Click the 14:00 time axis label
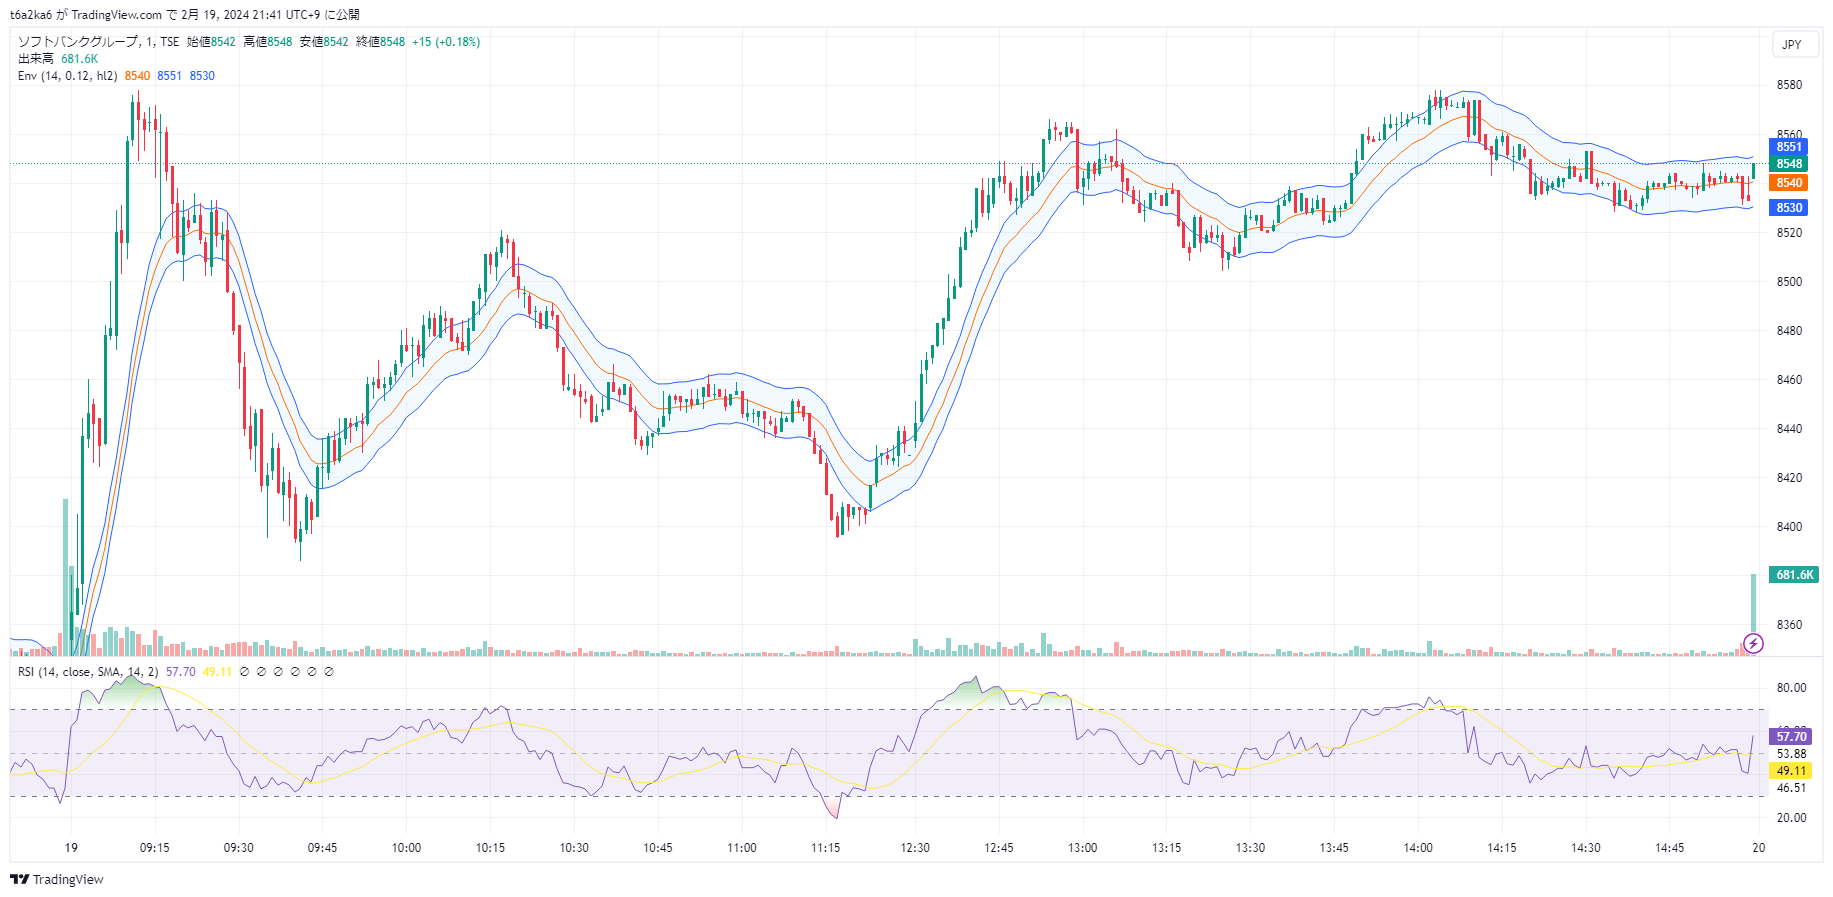Image resolution: width=1833 pixels, height=897 pixels. (x=1418, y=848)
